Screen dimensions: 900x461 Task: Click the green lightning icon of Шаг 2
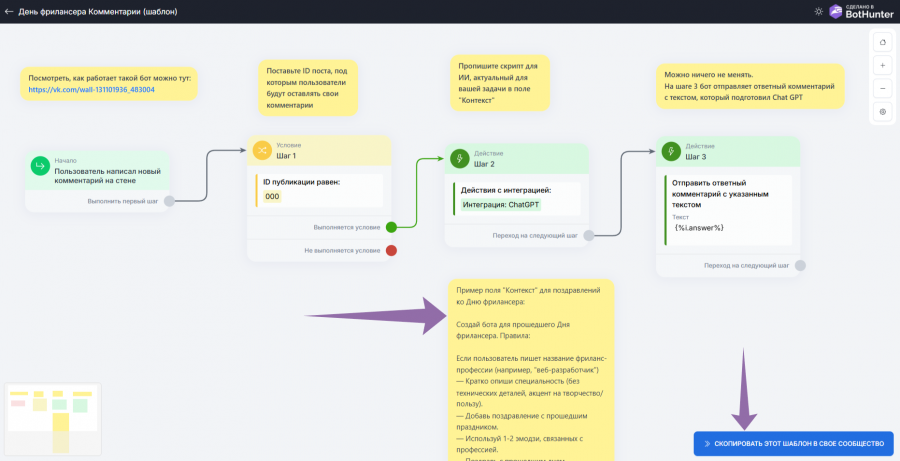pos(459,158)
